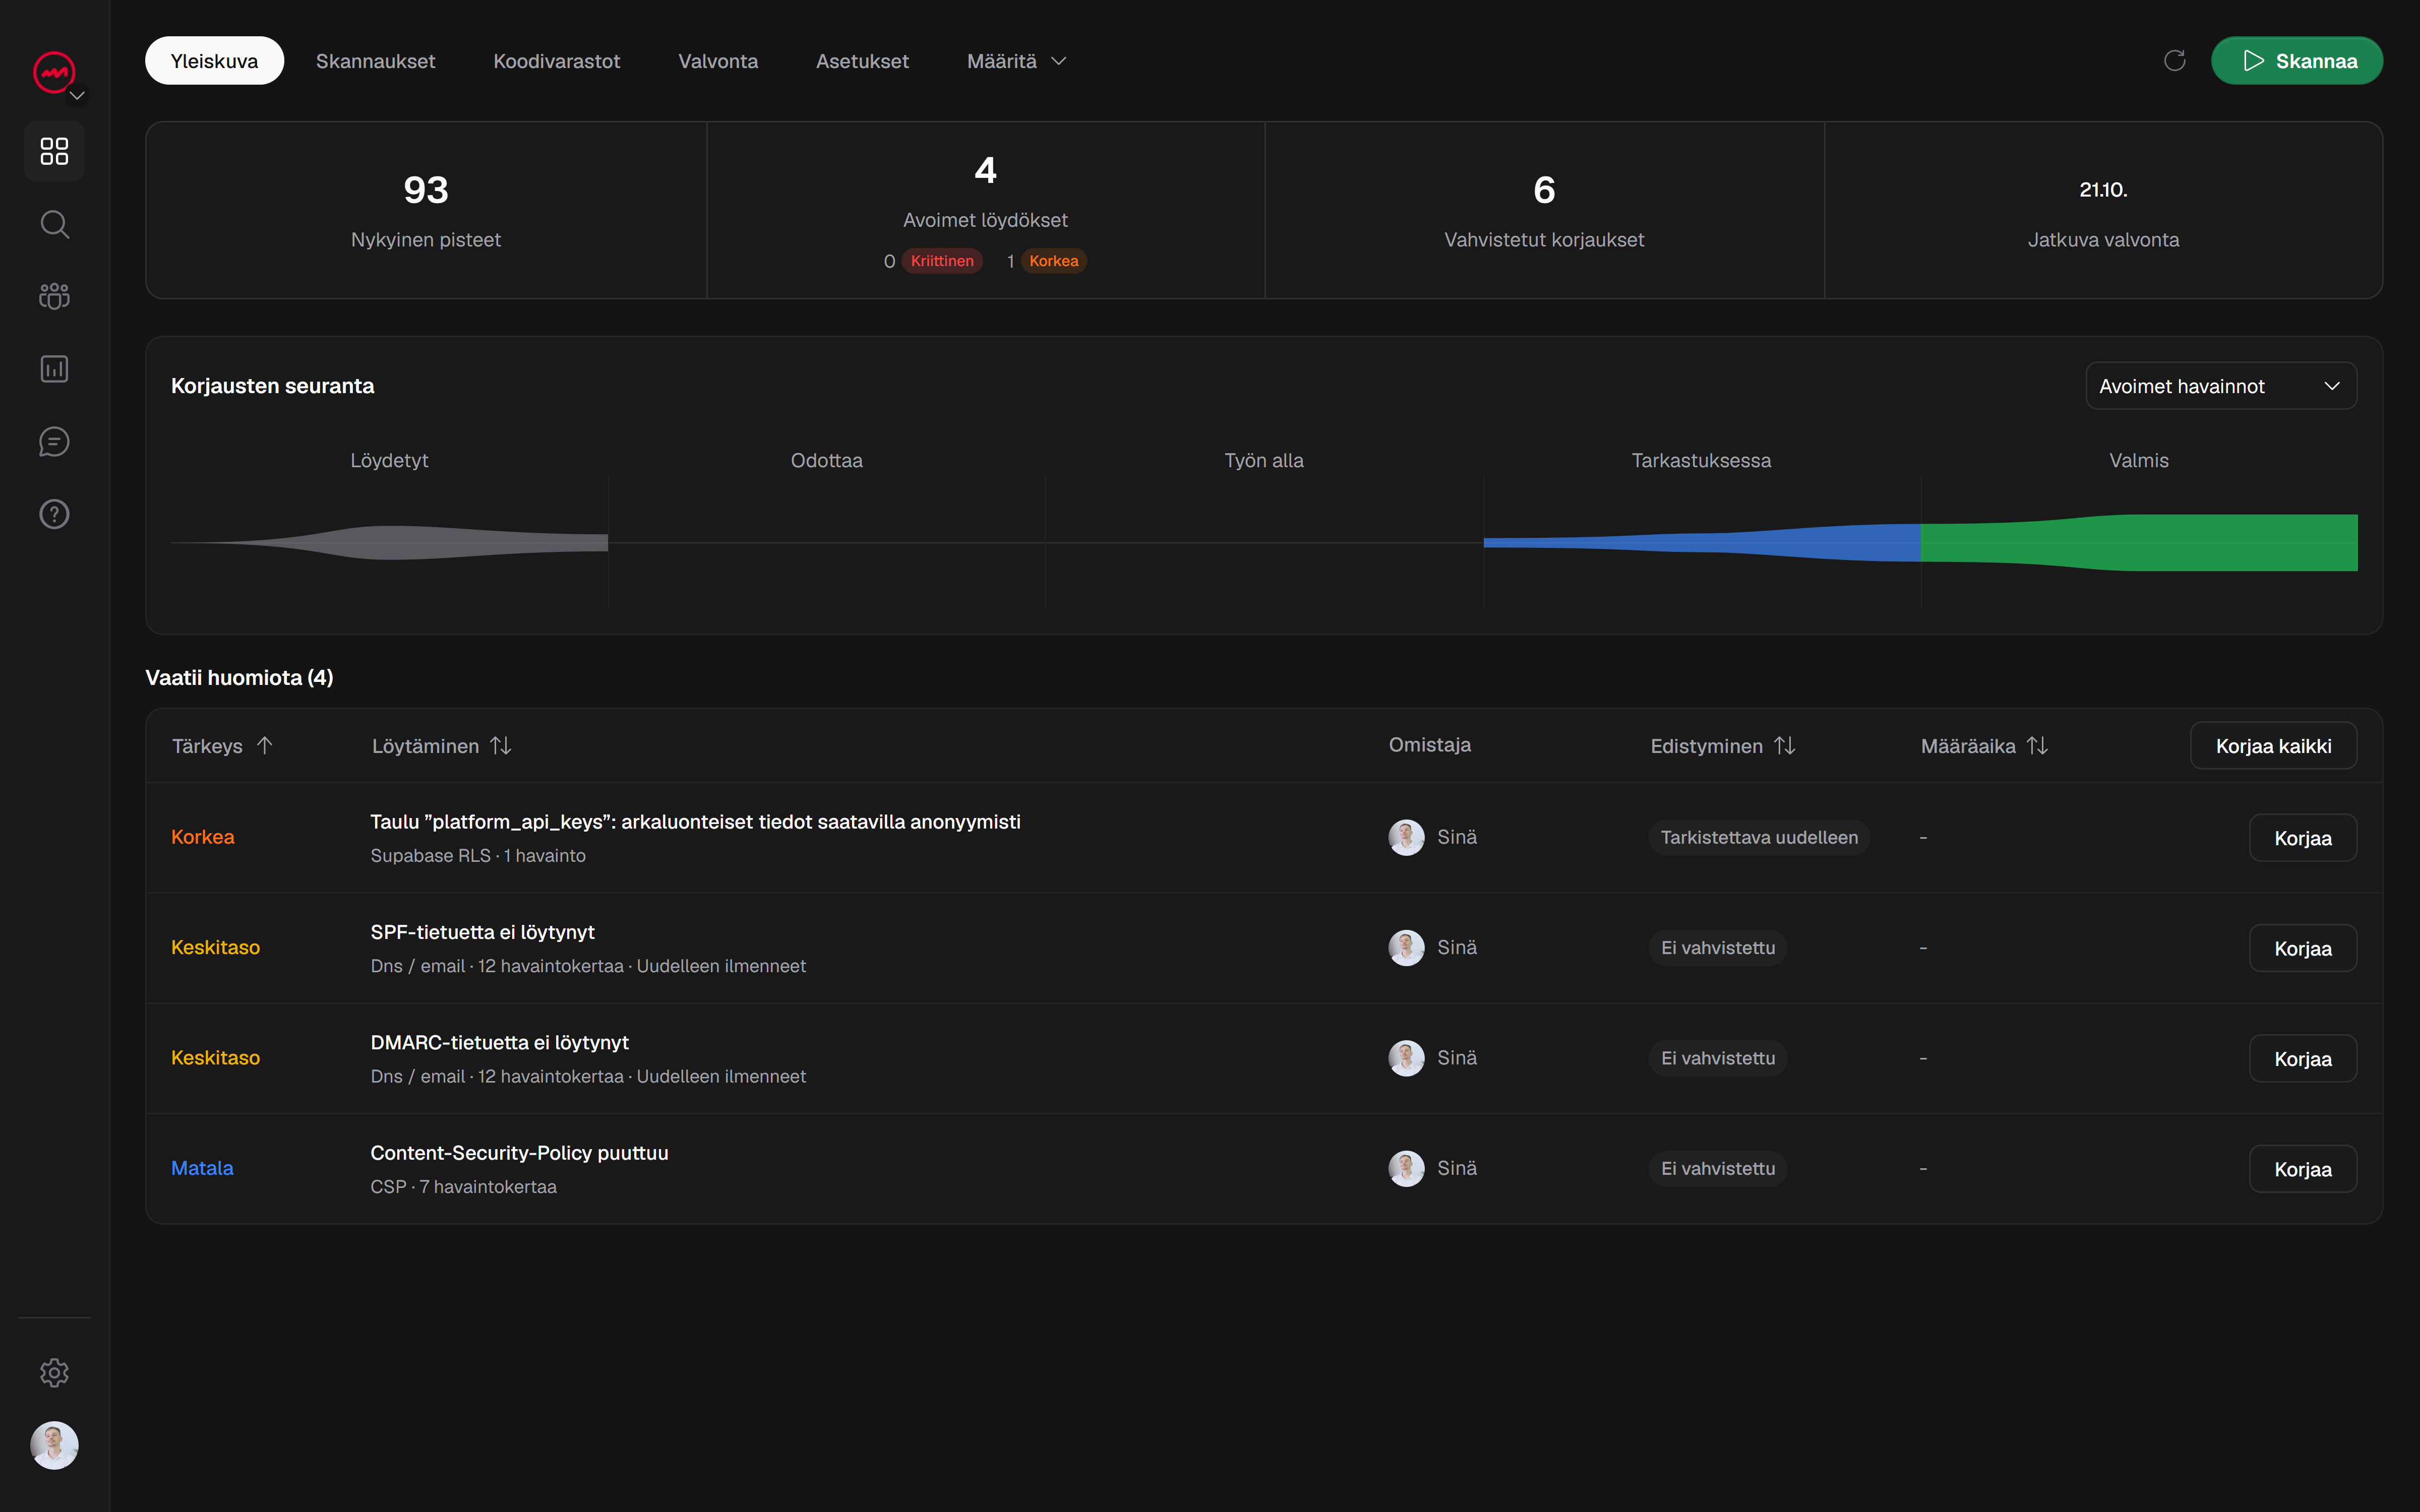2420x1512 pixels.
Task: Open the chat messages sidebar icon
Action: [x=54, y=442]
